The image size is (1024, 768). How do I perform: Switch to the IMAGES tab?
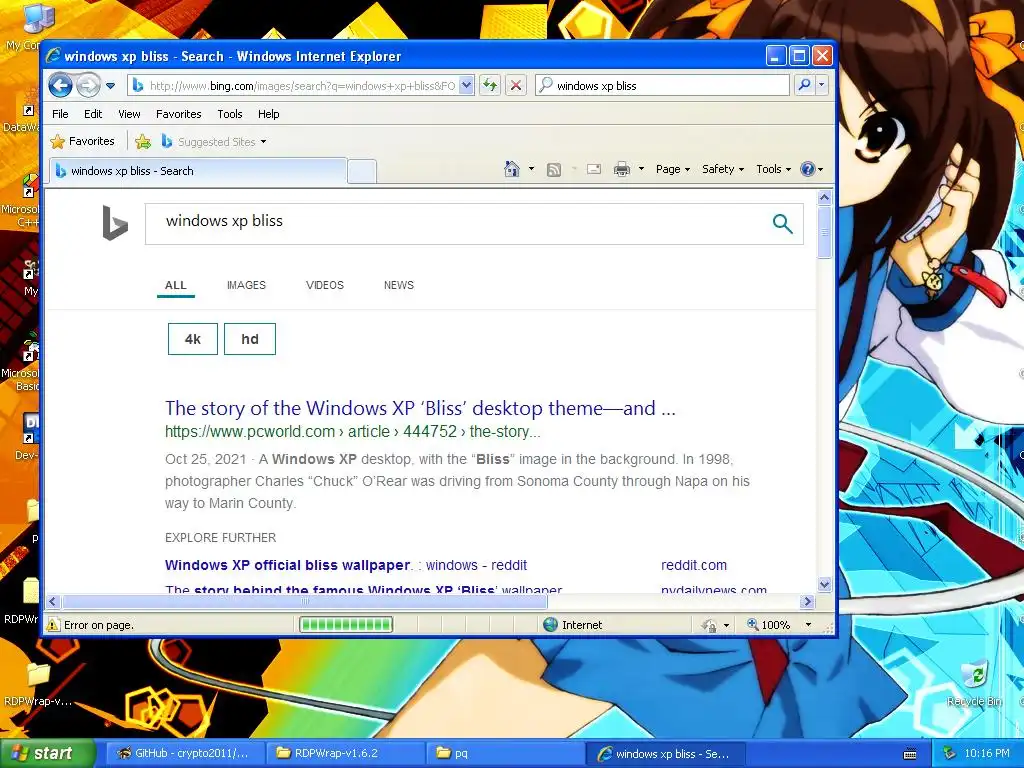point(246,285)
